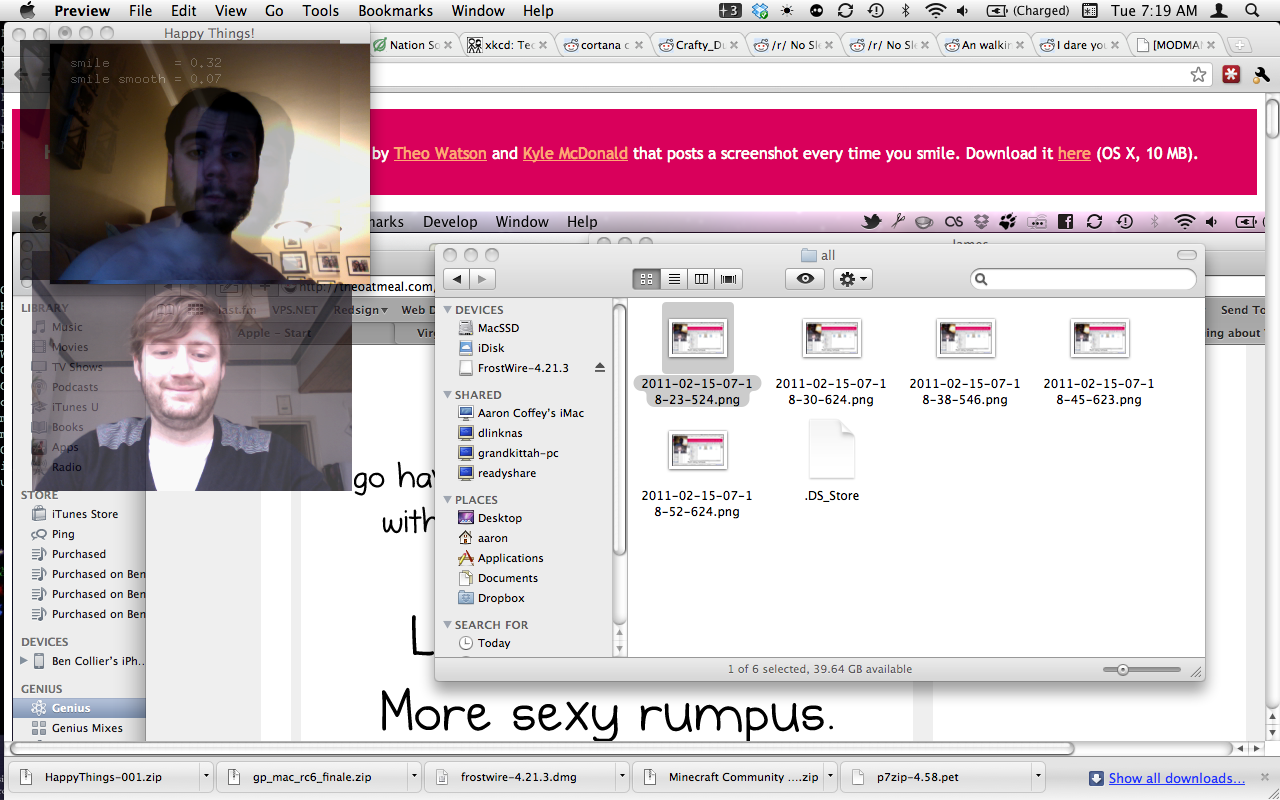Adjust the Finder icon size slider

1123,670
